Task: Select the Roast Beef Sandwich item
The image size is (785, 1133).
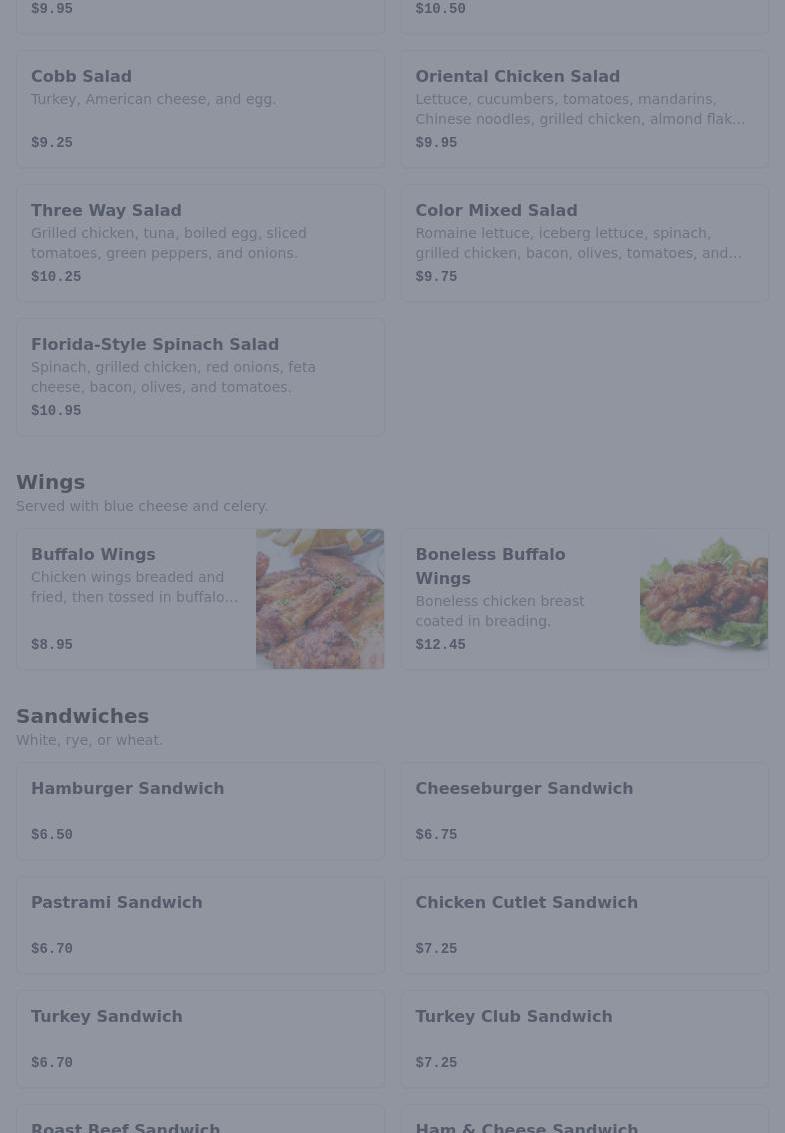Action: pos(200,1119)
